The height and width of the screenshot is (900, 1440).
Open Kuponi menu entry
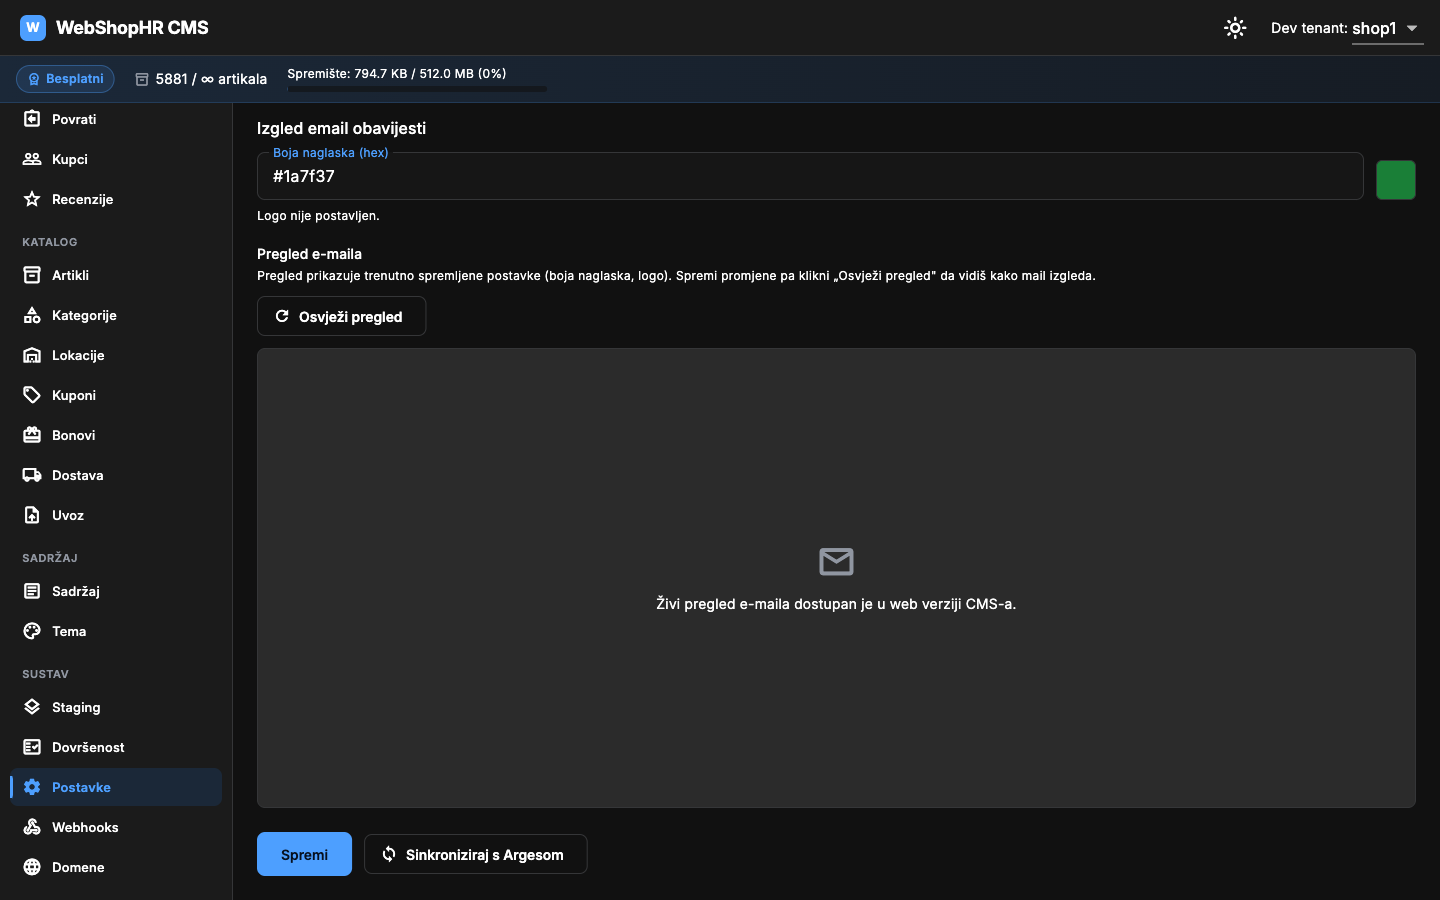(116, 395)
